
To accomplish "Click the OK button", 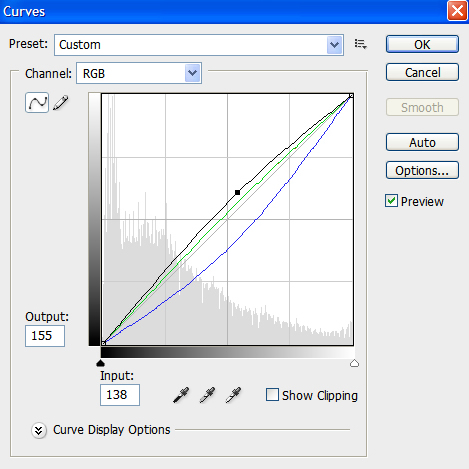I will (x=422, y=44).
